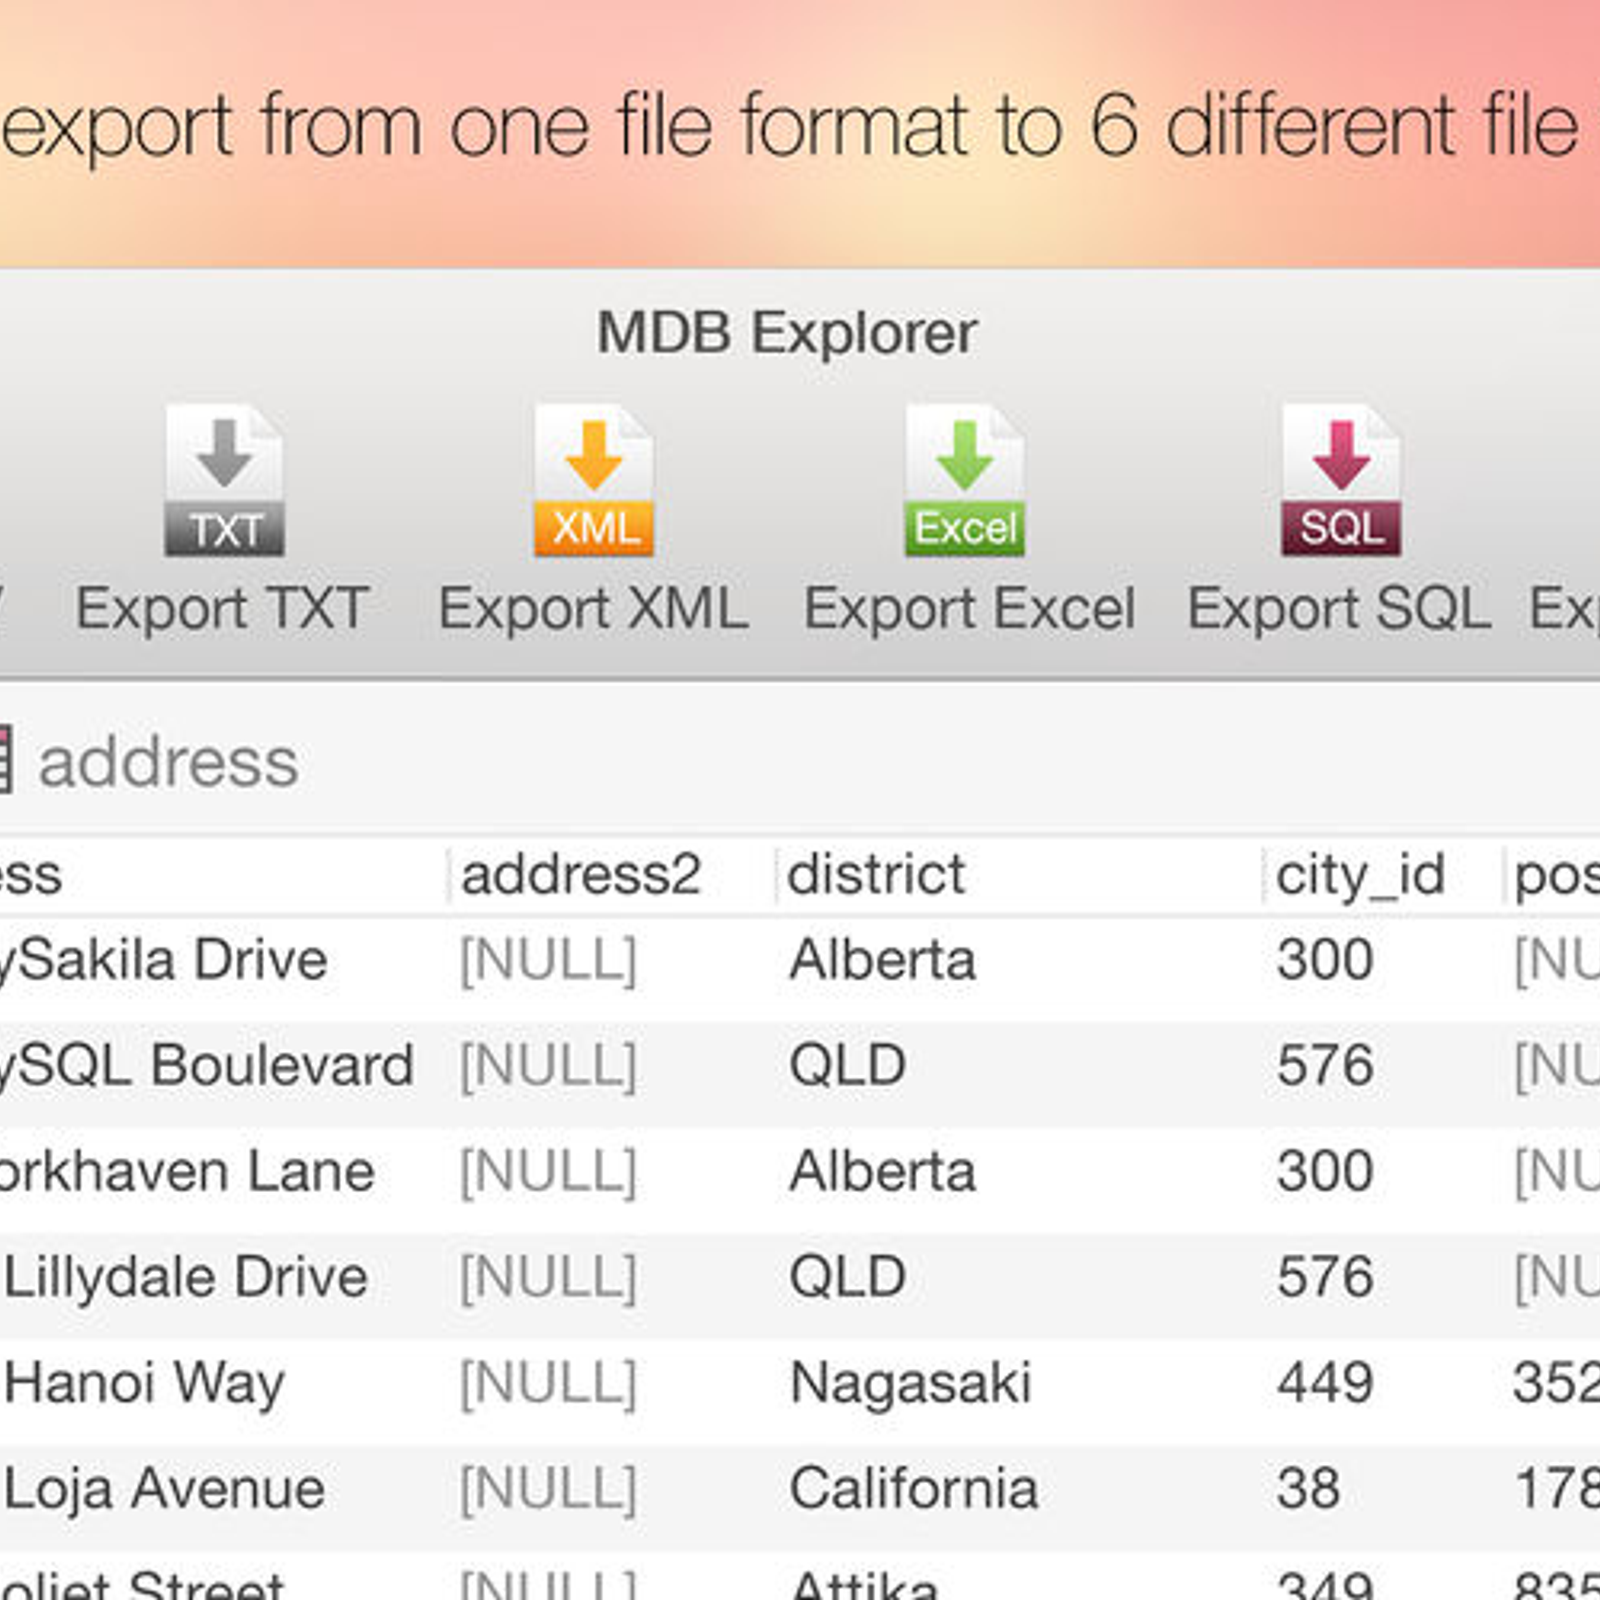
Task: Click QLD district in SQL Boulevard row
Action: (x=847, y=1066)
